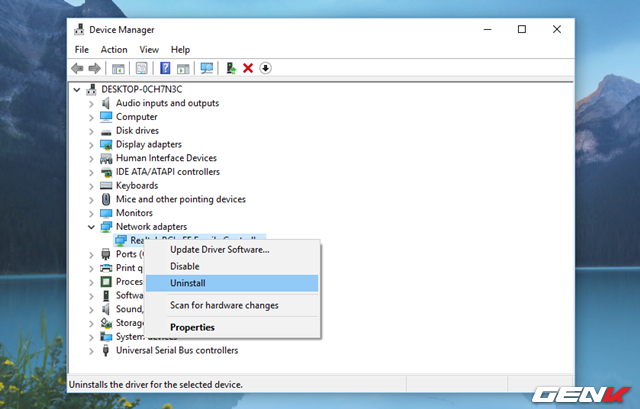The image size is (640, 409).
Task: Click the Scan for hardware changes monitor icon
Action: click(x=207, y=68)
